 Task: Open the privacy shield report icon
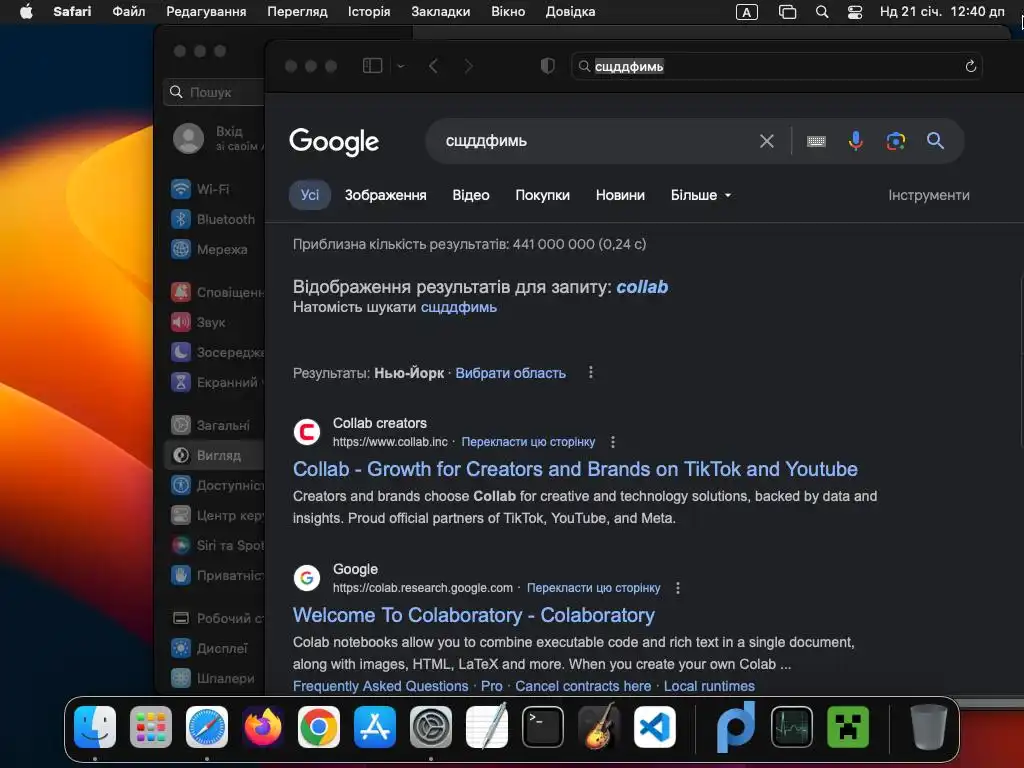click(x=547, y=66)
